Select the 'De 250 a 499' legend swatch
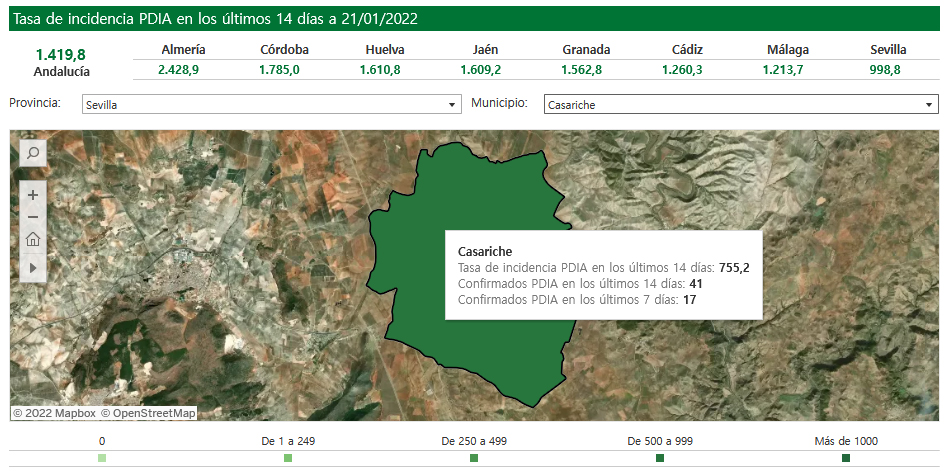The width and height of the screenshot is (951, 471). (474, 458)
